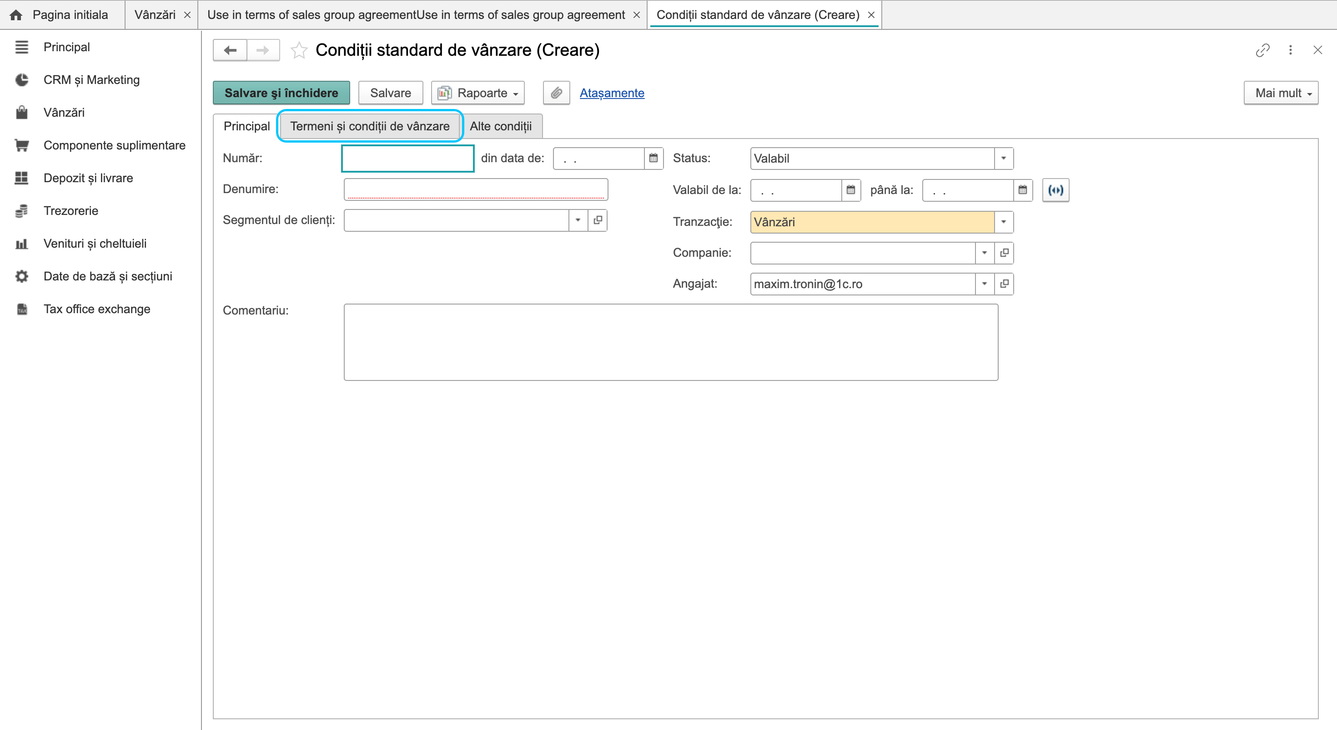Open the Companie record icon
Image resolution: width=1337 pixels, height=730 pixels.
coord(1005,253)
